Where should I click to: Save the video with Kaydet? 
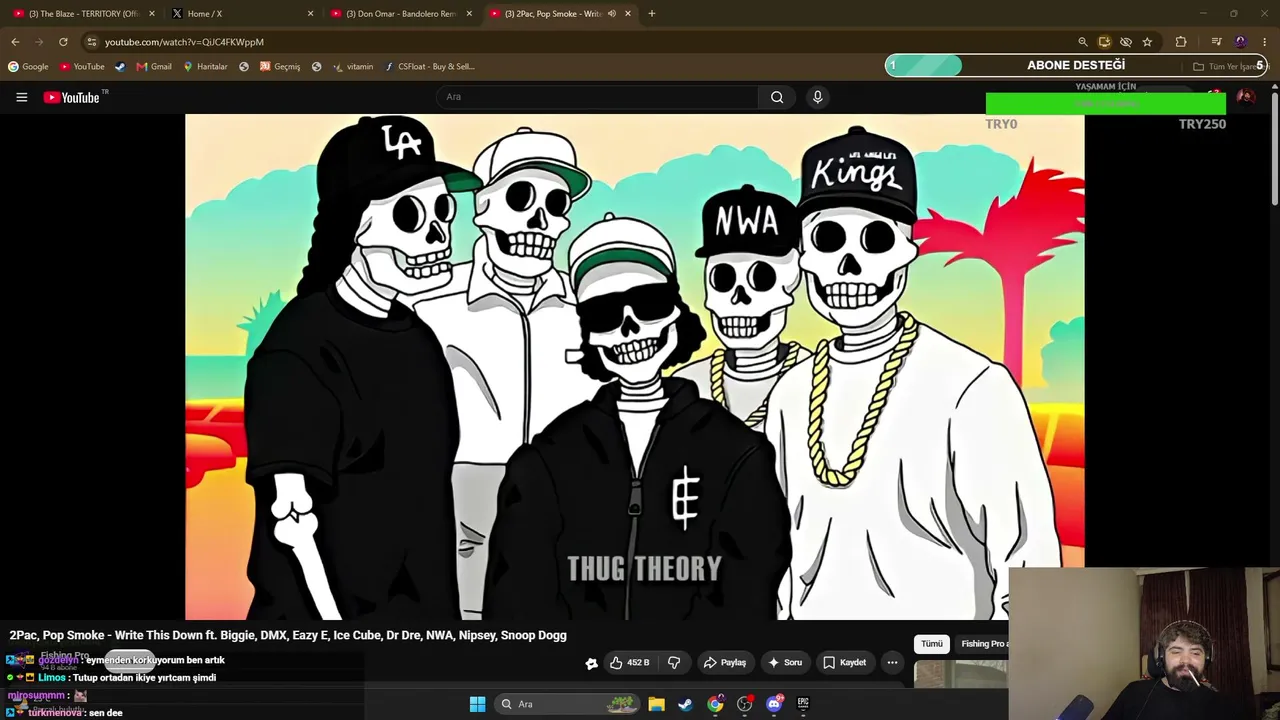tap(844, 662)
